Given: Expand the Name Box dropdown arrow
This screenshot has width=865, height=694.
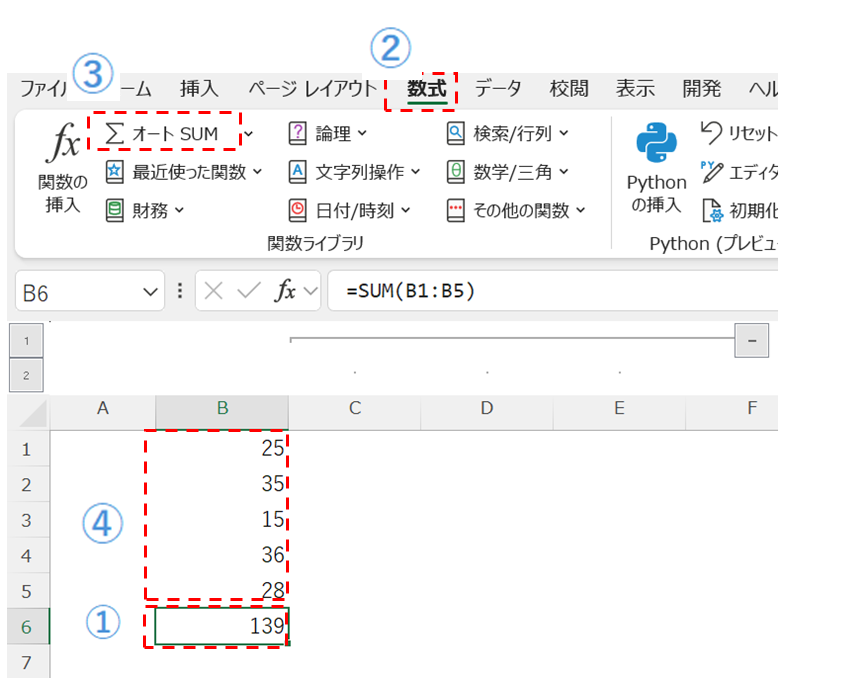Looking at the screenshot, I should coord(151,292).
